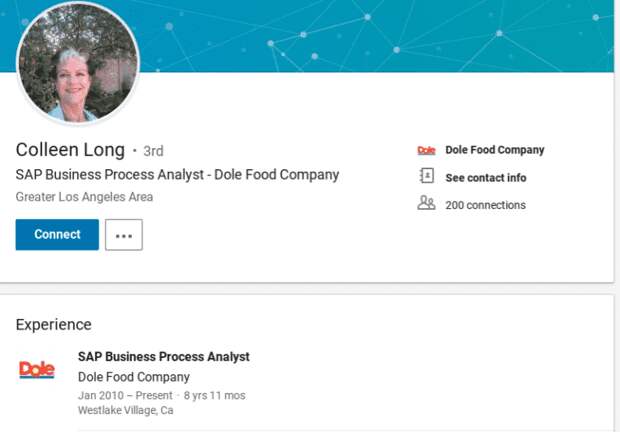The width and height of the screenshot is (620, 432).
Task: Open the Dole Food Company link in summary
Action: point(494,150)
